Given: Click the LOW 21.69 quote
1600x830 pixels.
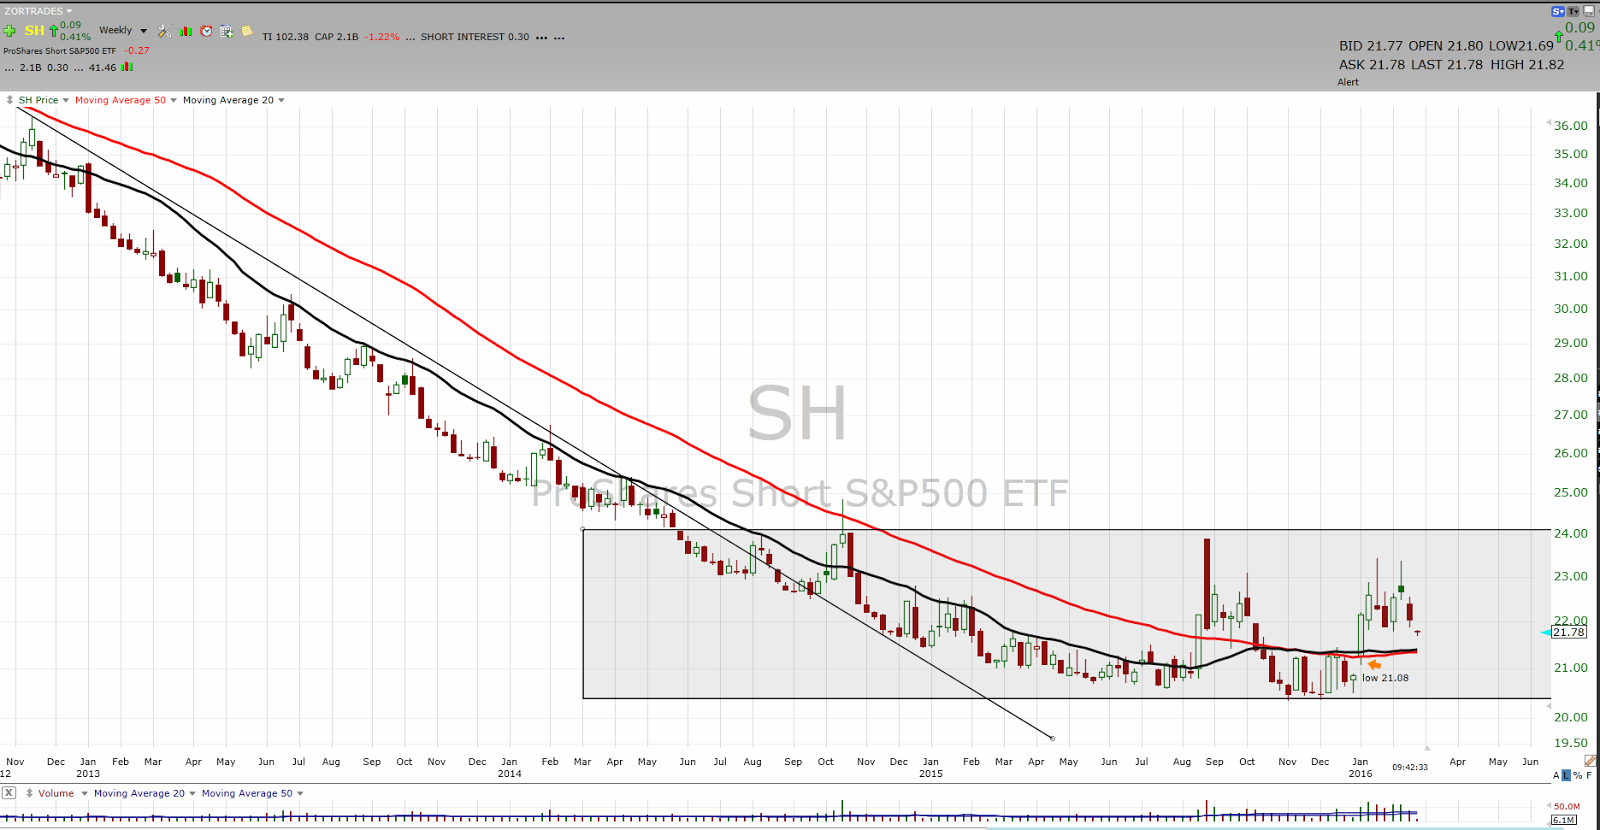Looking at the screenshot, I should pos(1521,46).
